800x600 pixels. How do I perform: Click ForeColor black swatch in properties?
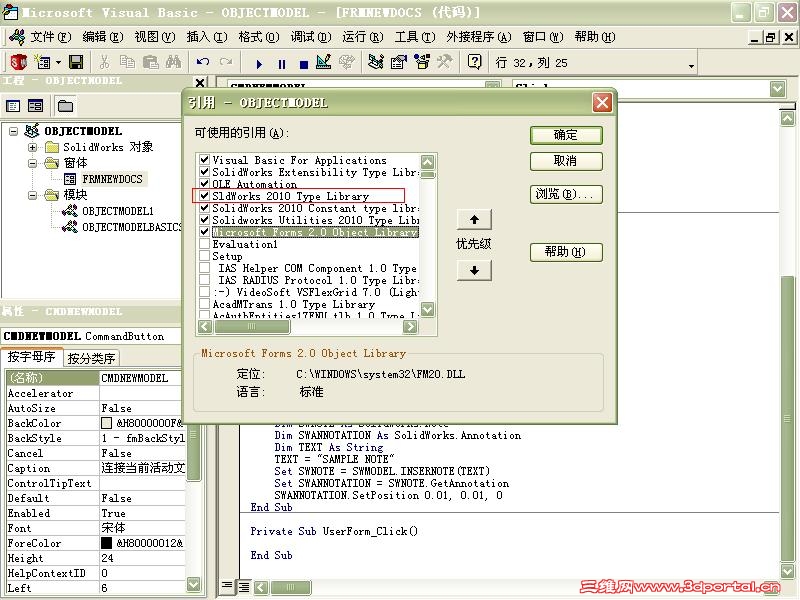point(107,543)
